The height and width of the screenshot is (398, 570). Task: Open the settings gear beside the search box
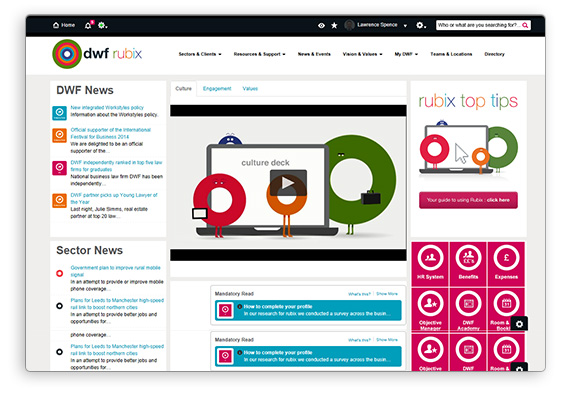tap(421, 25)
